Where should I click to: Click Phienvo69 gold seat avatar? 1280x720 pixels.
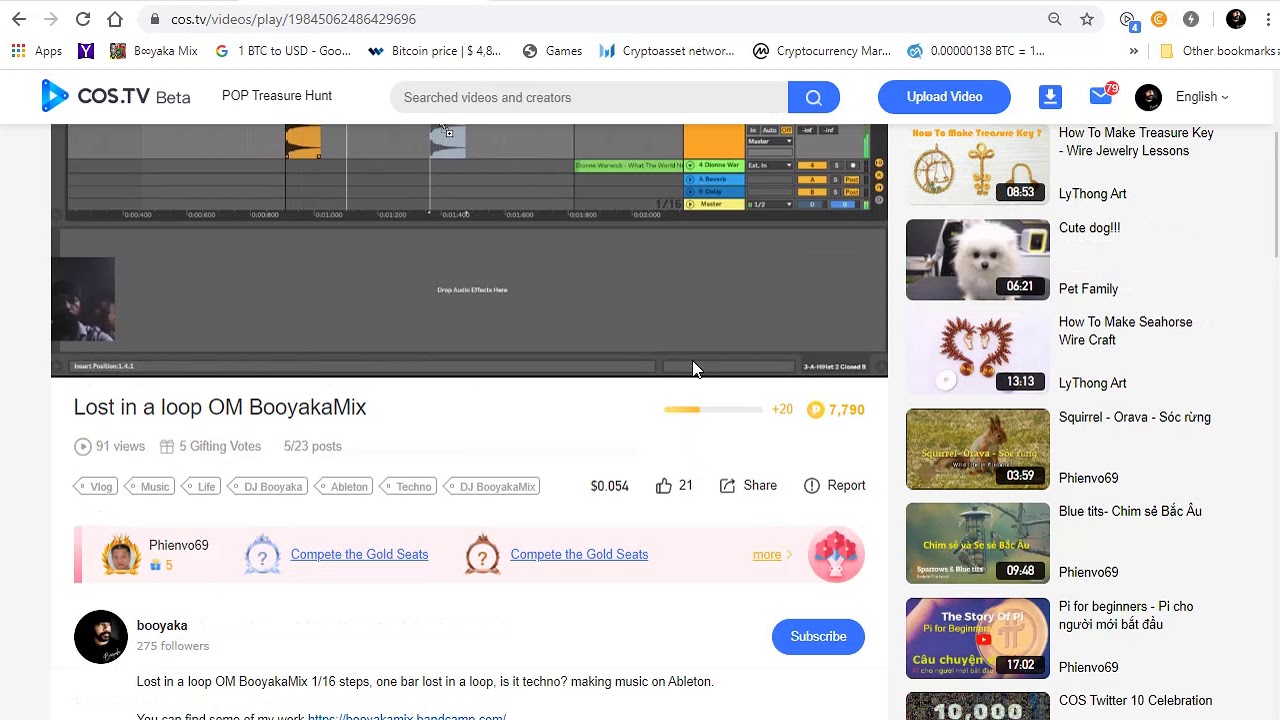pyautogui.click(x=121, y=555)
